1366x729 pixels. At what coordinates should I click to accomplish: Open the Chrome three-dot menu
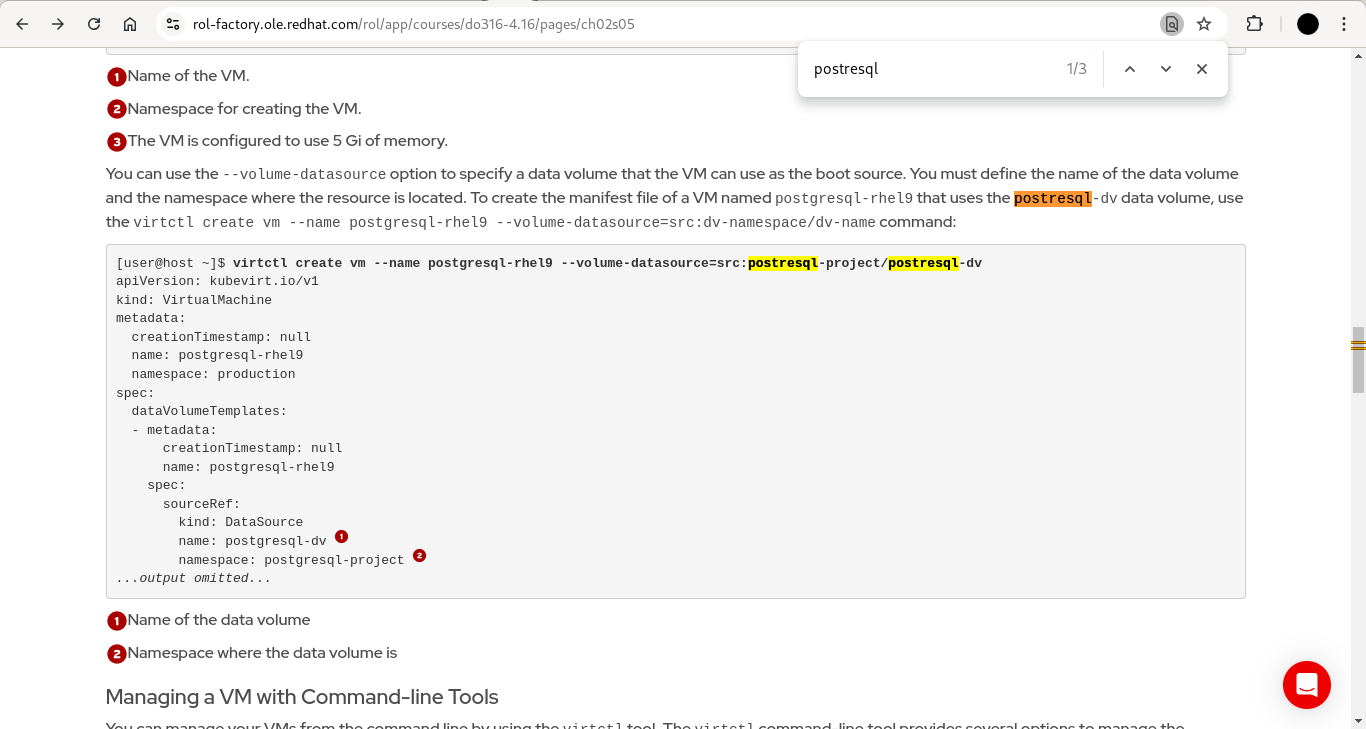coord(1344,24)
